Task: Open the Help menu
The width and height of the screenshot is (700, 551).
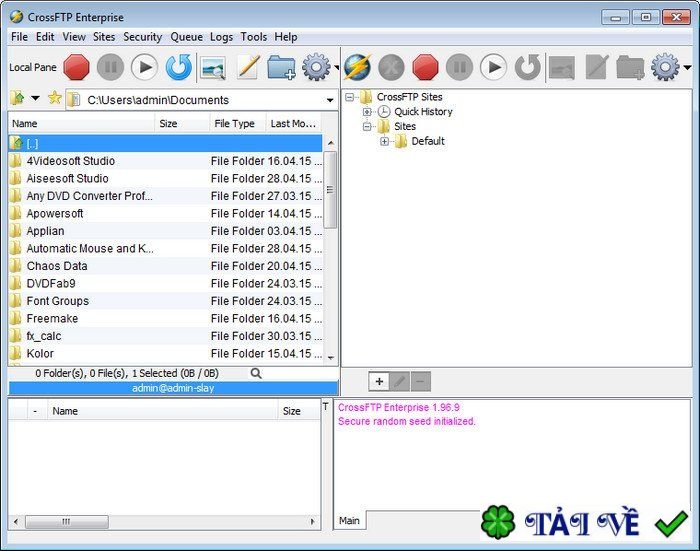Action: pyautogui.click(x=286, y=37)
